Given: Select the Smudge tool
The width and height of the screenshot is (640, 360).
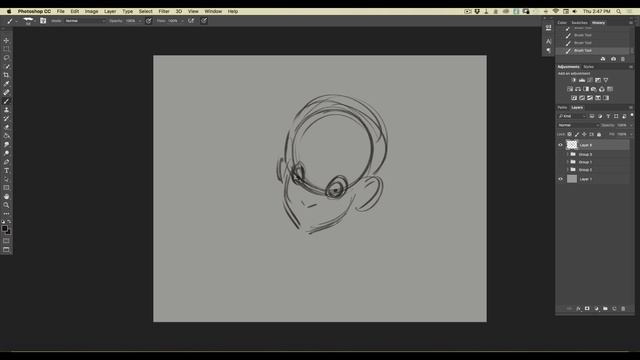Looking at the screenshot, I should click(x=6, y=144).
